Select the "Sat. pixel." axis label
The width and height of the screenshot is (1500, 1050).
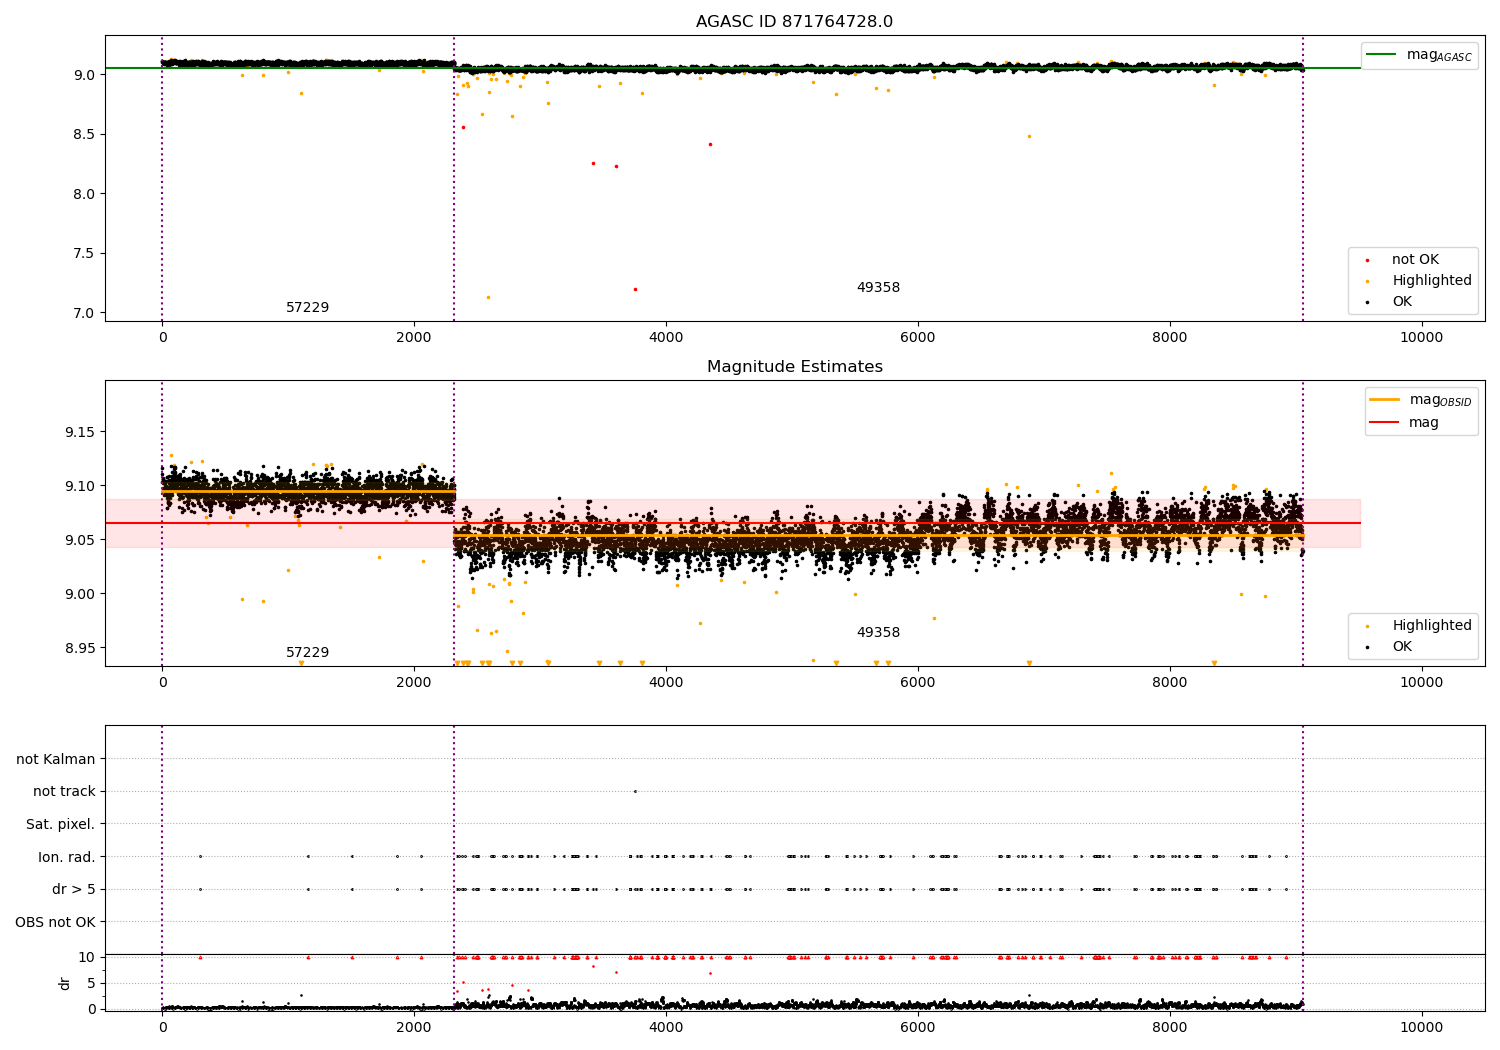point(61,824)
